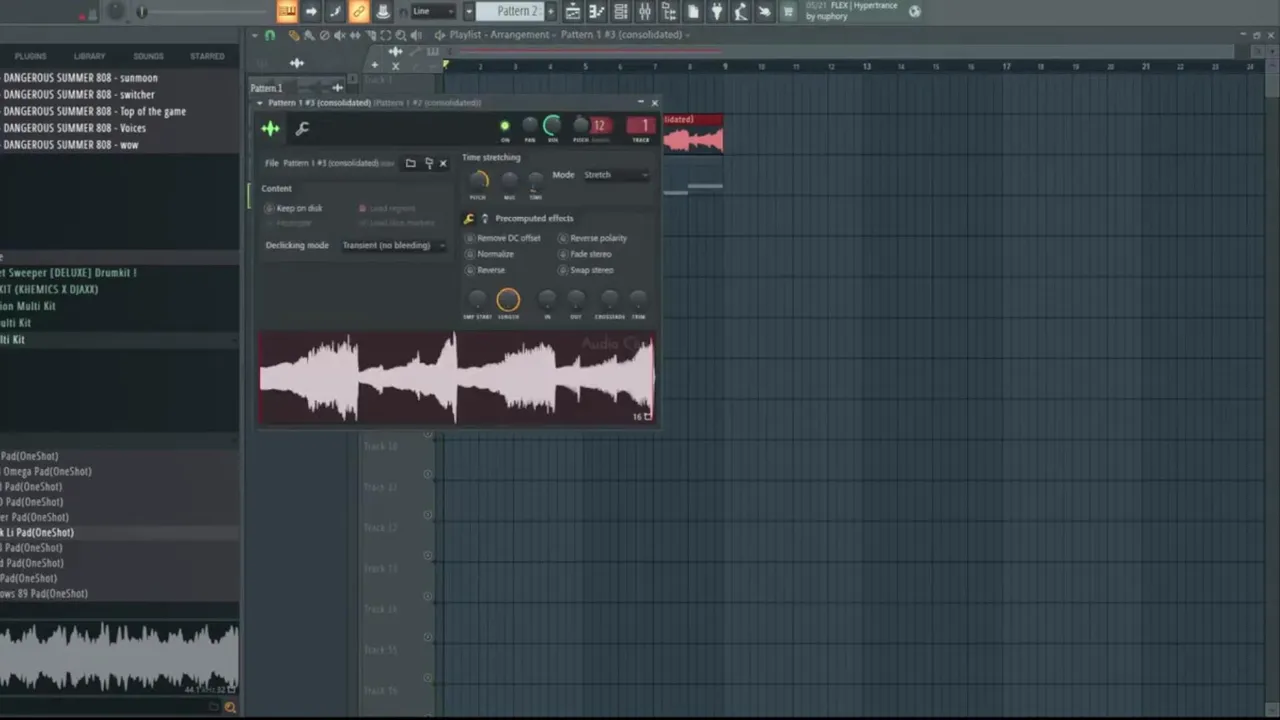Enable Reverse polarity

[x=593, y=238]
